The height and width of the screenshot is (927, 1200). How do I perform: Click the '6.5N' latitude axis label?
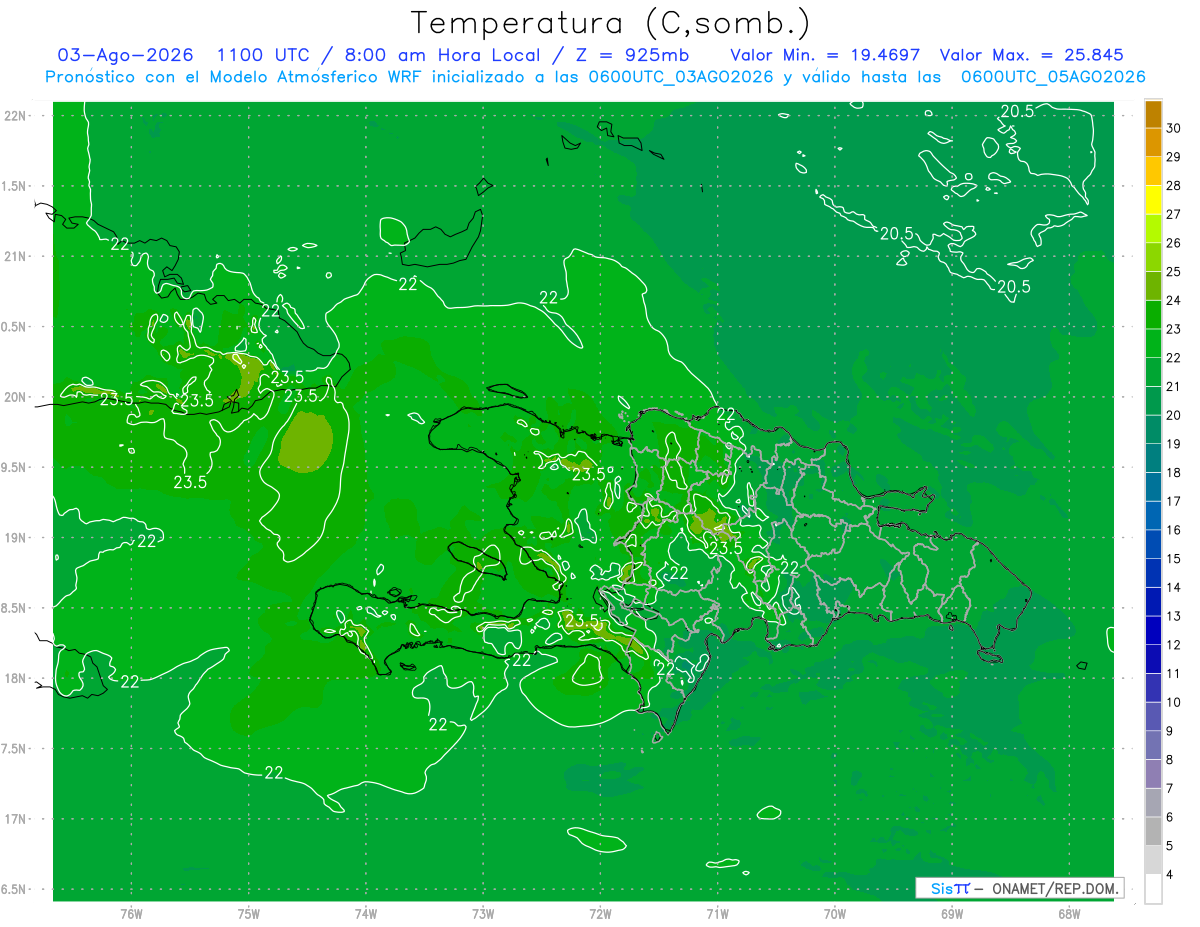pyautogui.click(x=16, y=889)
